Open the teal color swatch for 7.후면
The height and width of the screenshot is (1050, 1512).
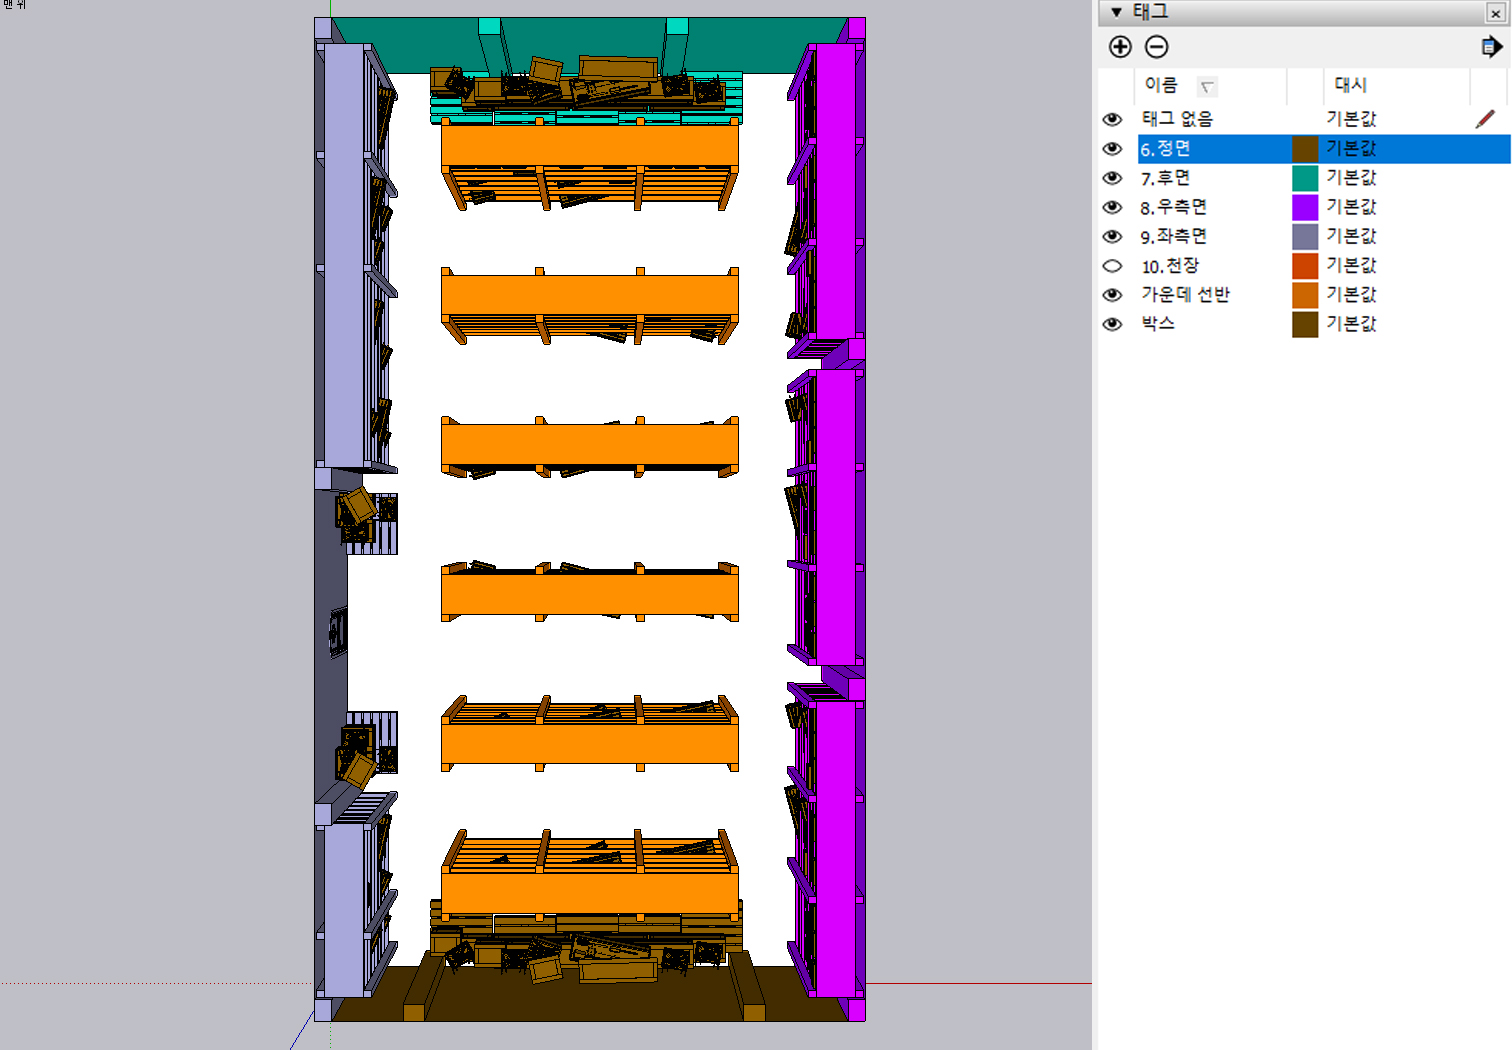click(1304, 178)
